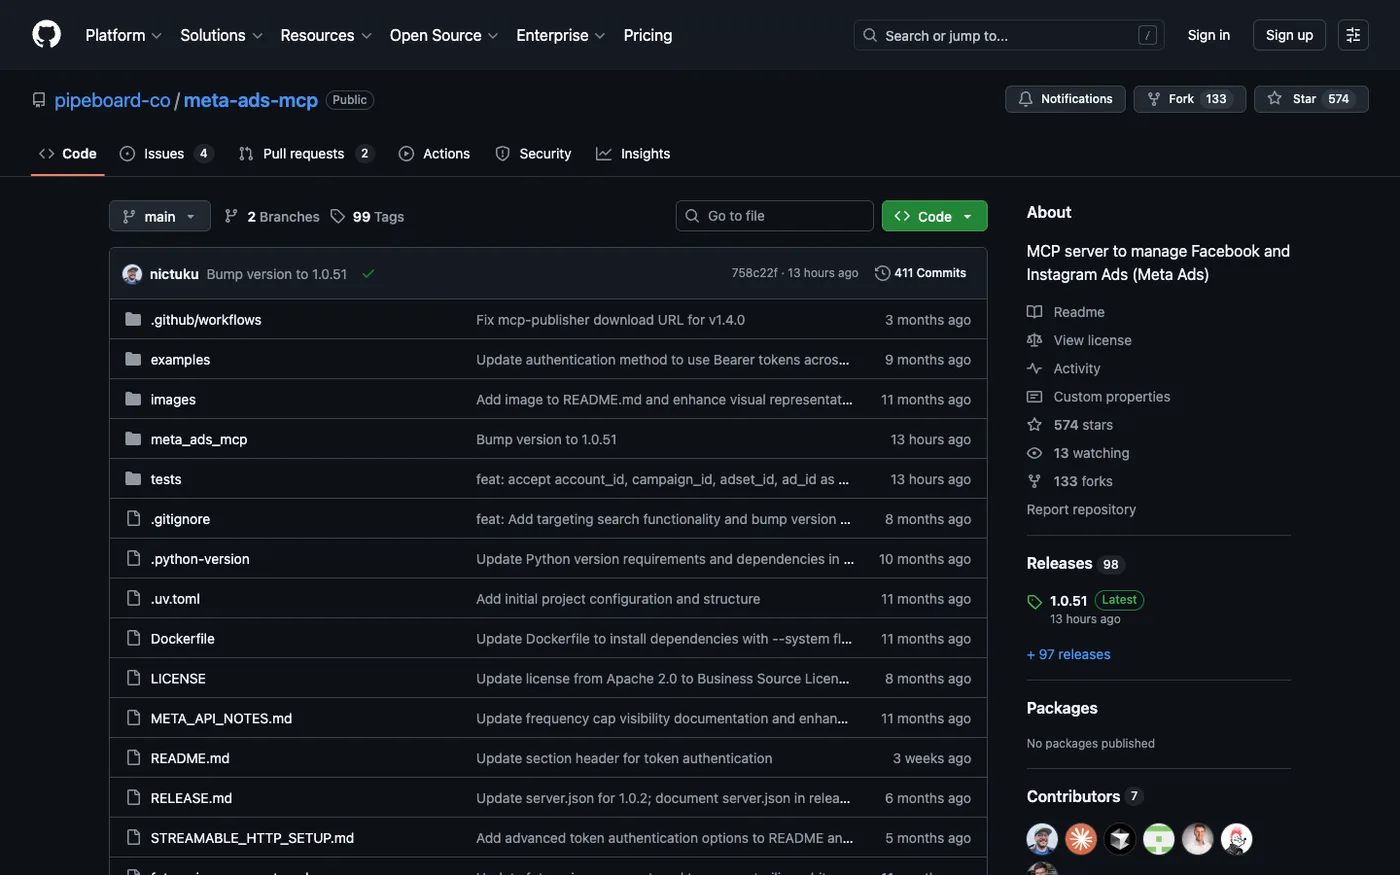1400x875 pixels.
Task: Click the green commit status checkmark
Action: pyautogui.click(x=368, y=272)
